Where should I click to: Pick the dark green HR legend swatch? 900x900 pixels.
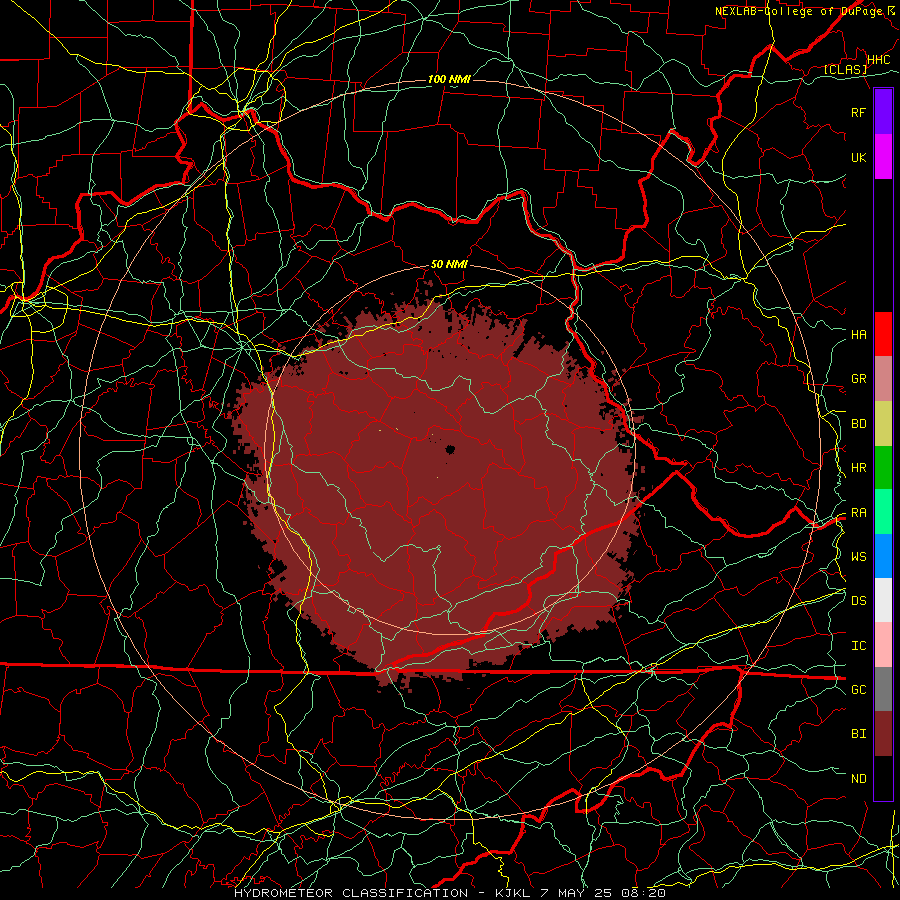(883, 468)
